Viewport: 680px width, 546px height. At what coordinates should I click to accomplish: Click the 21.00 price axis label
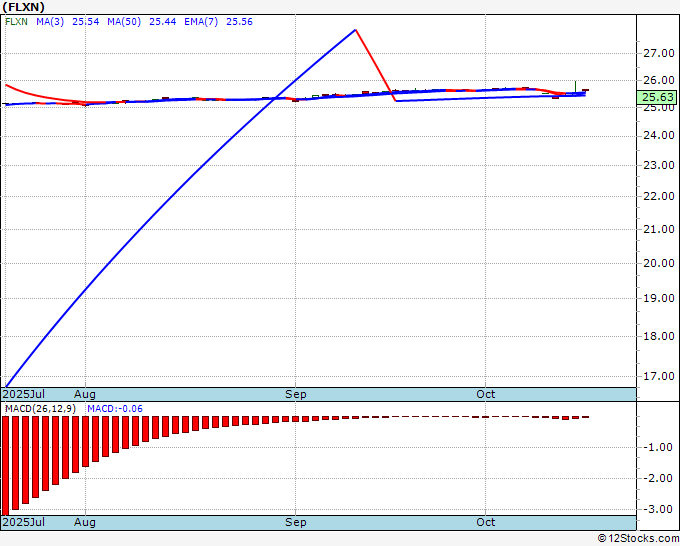[x=658, y=229]
